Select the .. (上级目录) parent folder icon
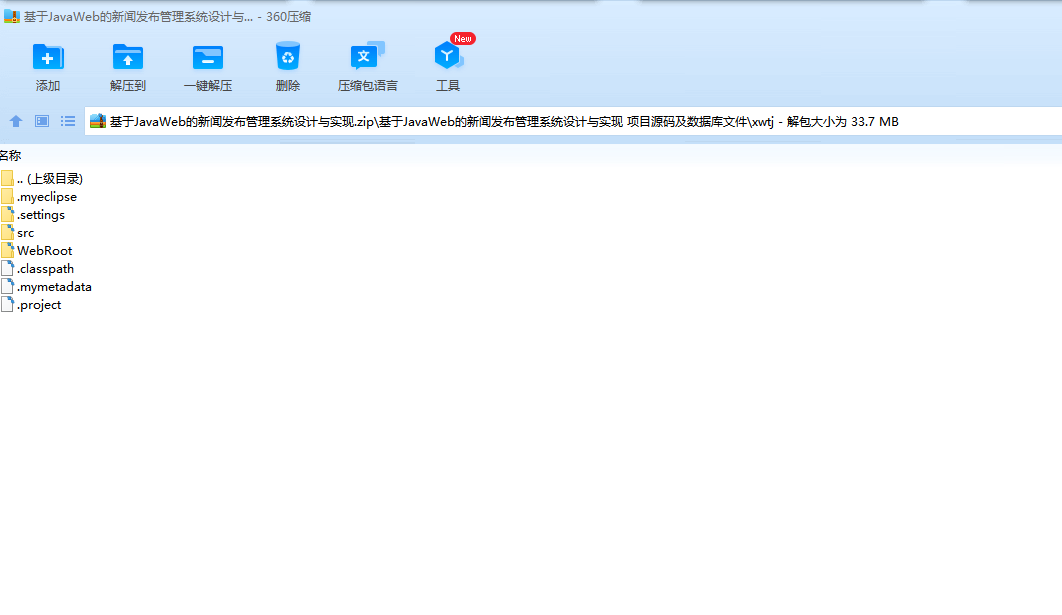This screenshot has width=1062, height=615. click(x=7, y=178)
